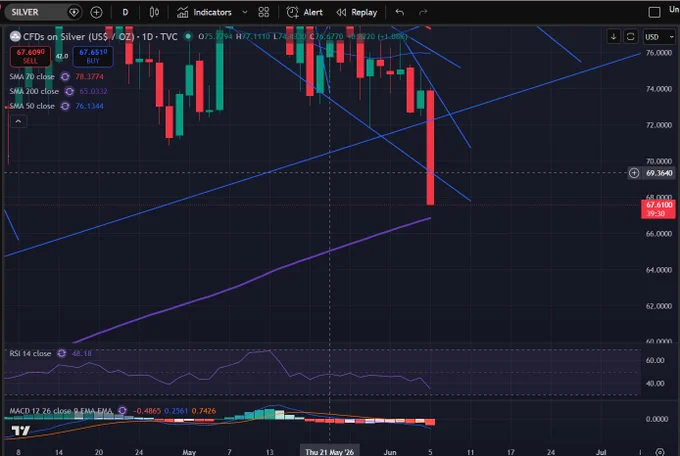Viewport: 680px width, 456px height.
Task: Click the icon beside the MACD legend
Action: 123,411
